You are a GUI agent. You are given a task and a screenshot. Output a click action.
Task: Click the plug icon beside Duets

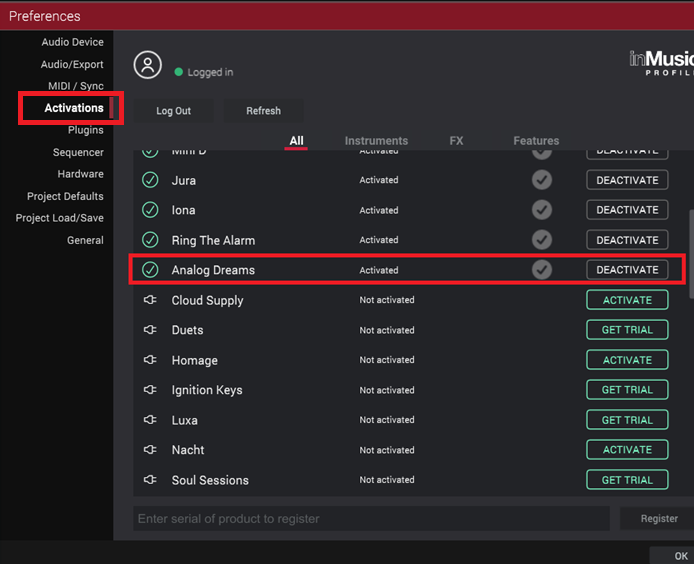click(150, 330)
